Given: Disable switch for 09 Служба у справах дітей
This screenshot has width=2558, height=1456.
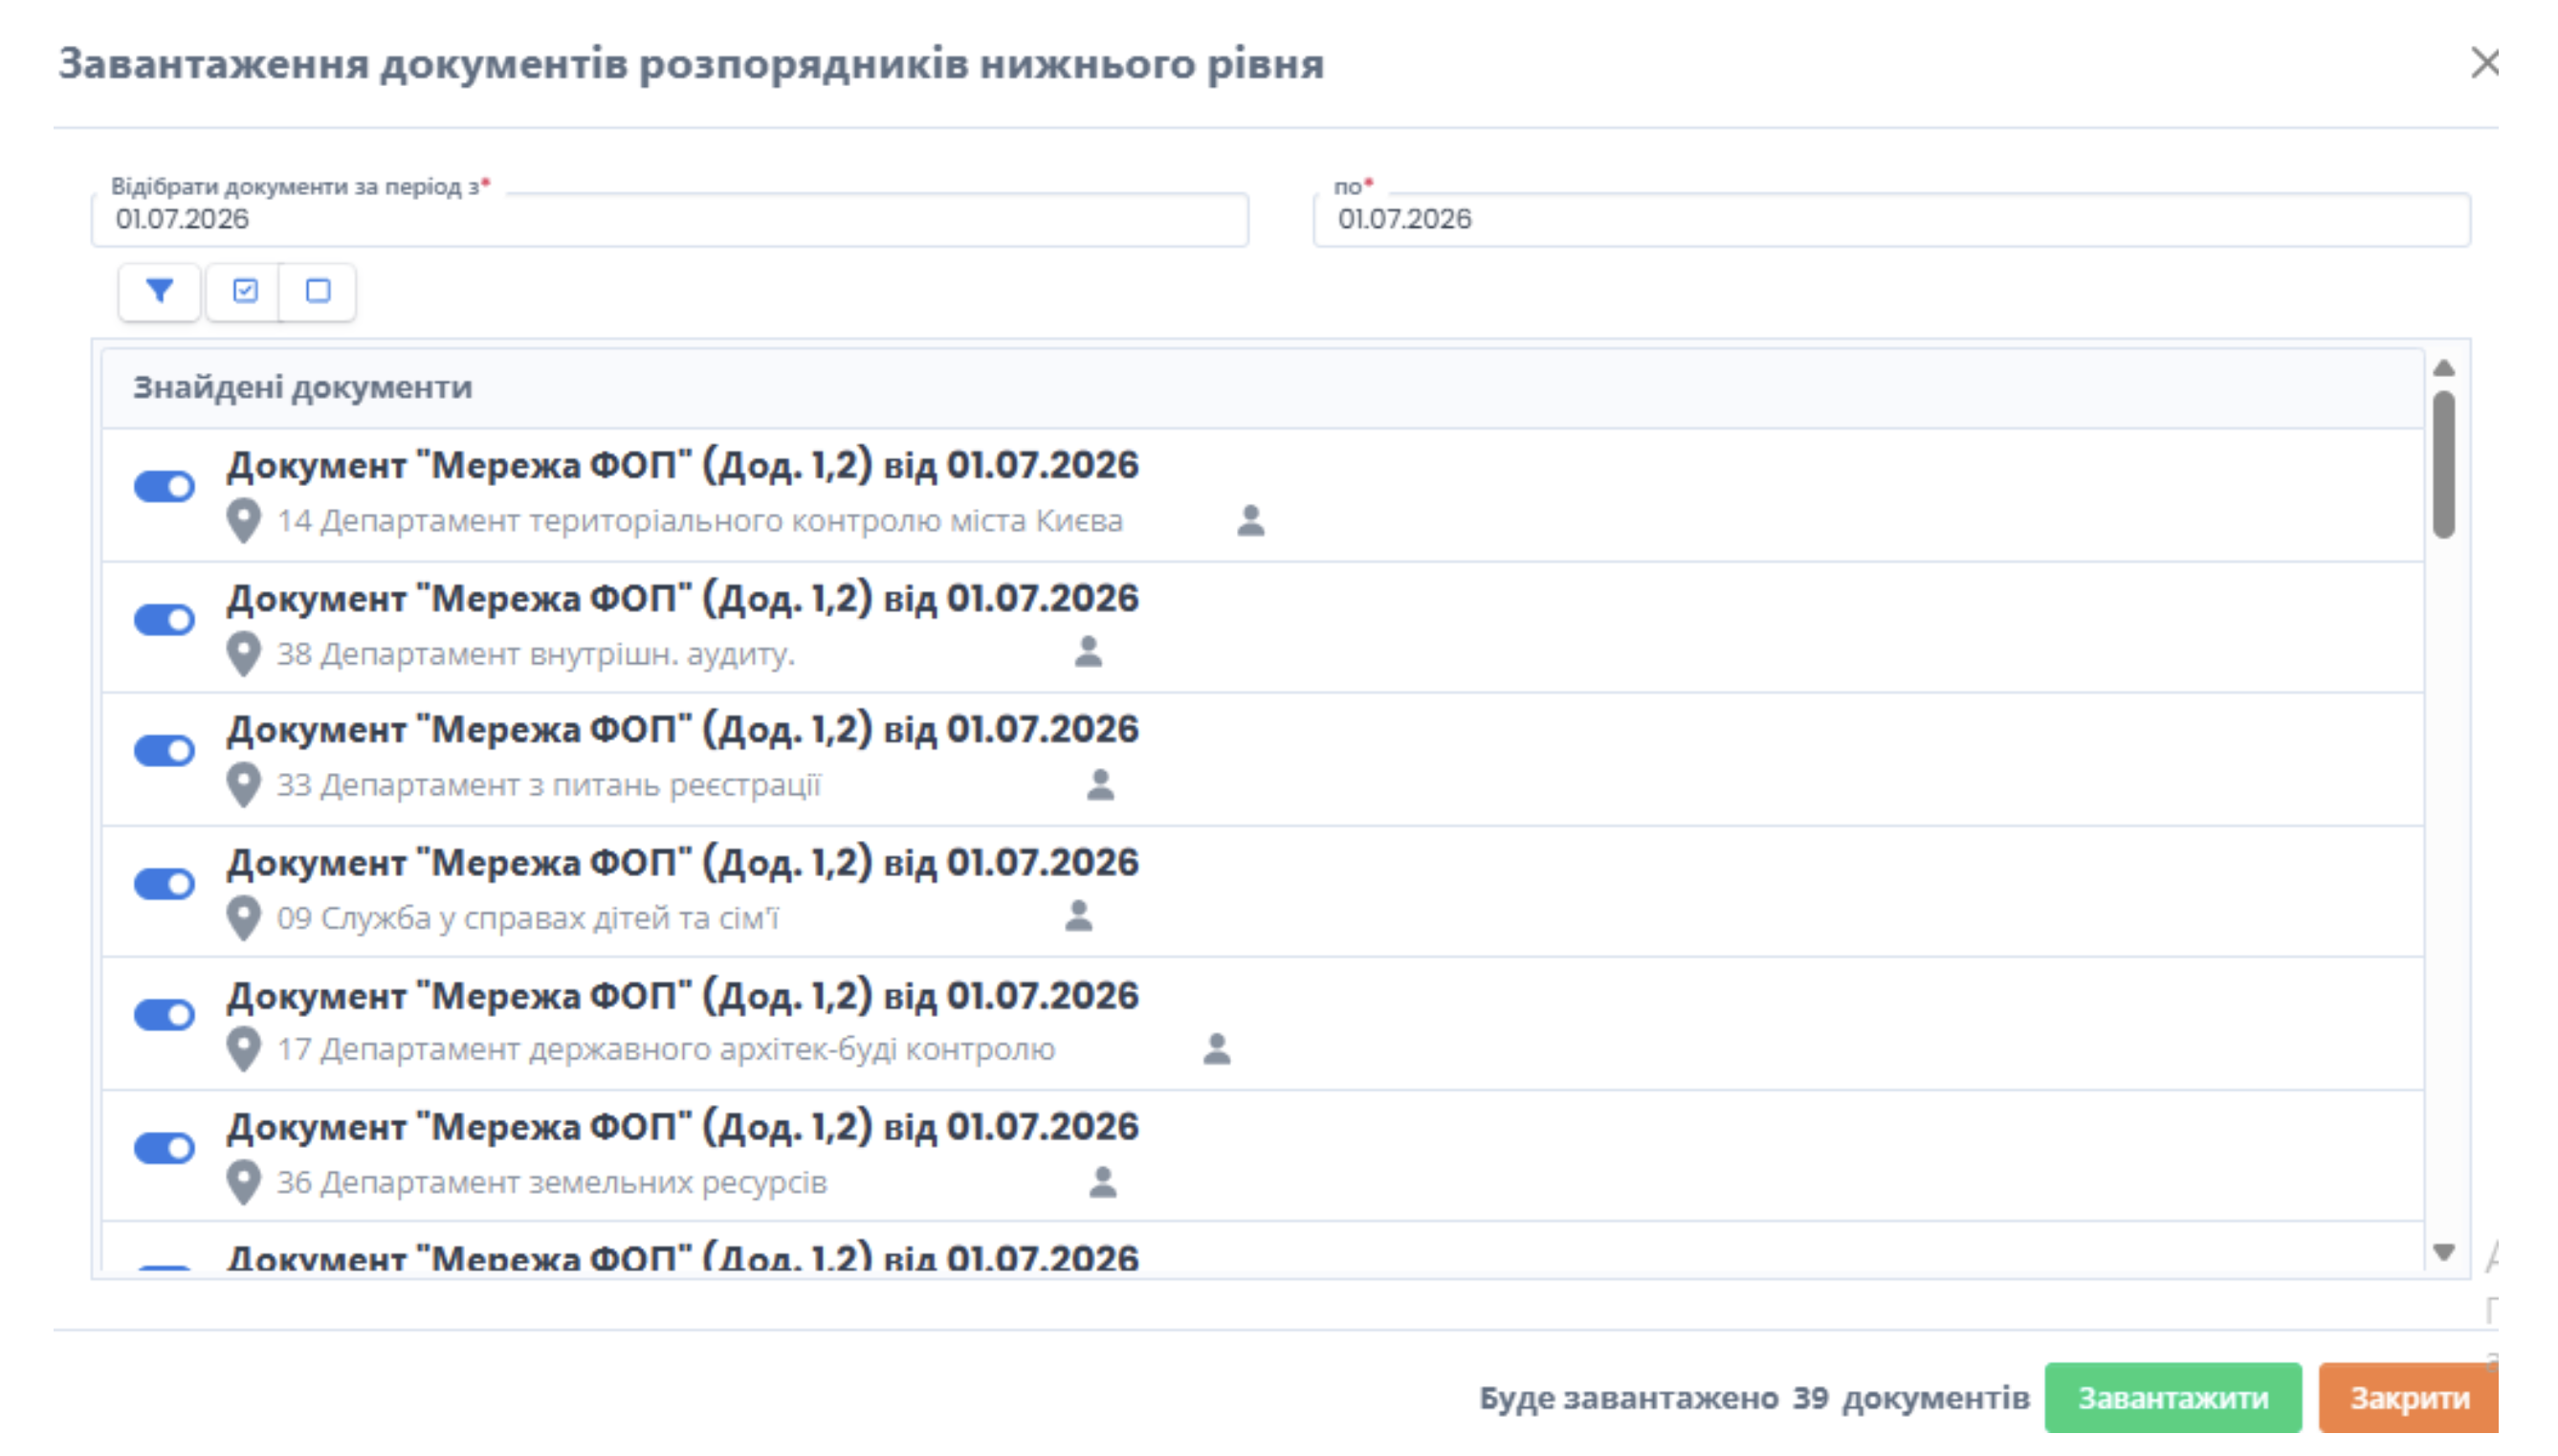Looking at the screenshot, I should [165, 884].
